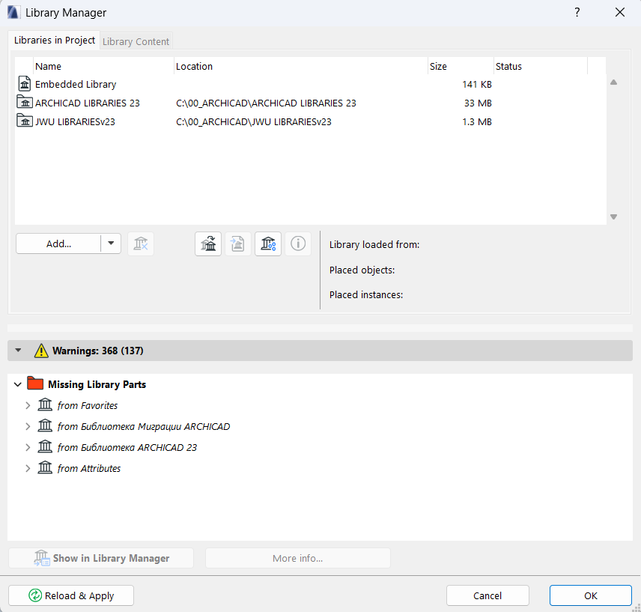Switch to Library Content tab
641x612 pixels.
[x=136, y=41]
